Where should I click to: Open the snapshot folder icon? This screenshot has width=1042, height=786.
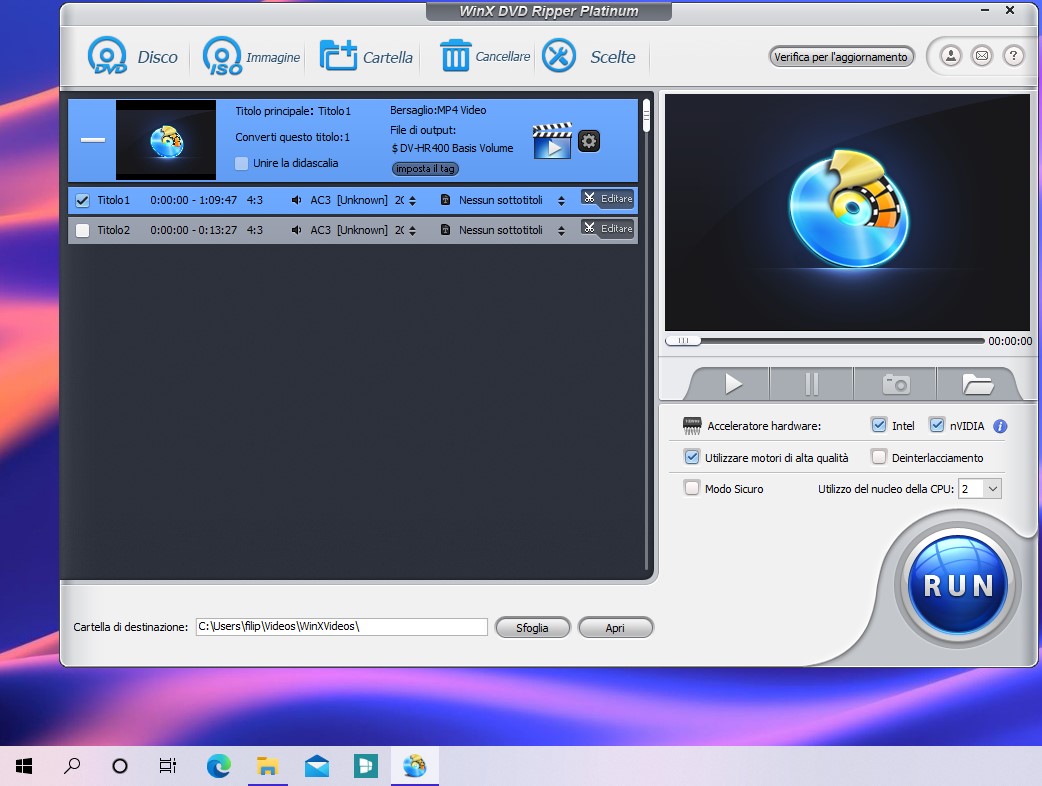click(978, 384)
